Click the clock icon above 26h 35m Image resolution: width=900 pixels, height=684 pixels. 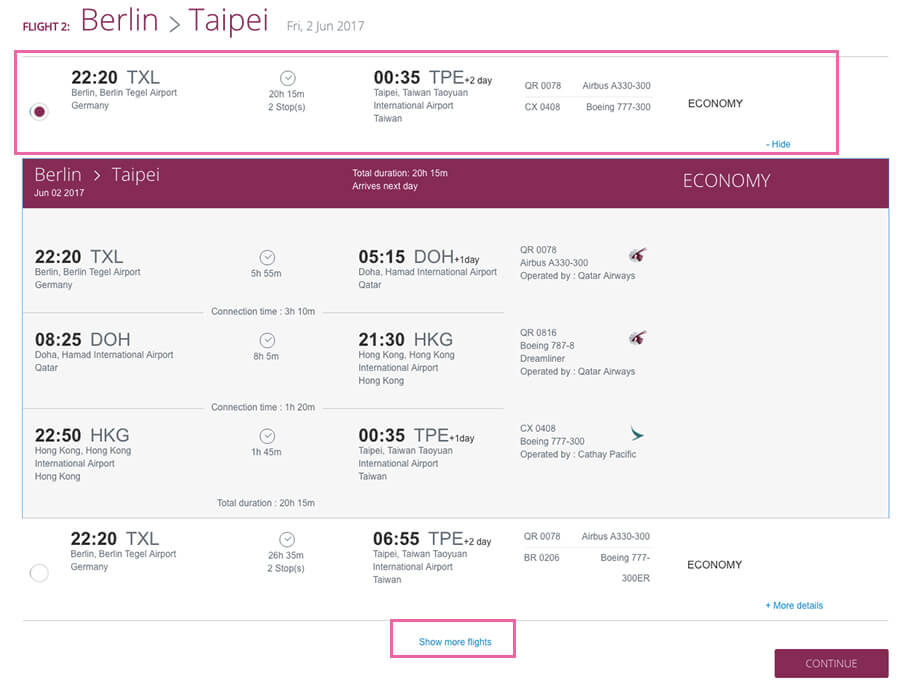[x=287, y=539]
